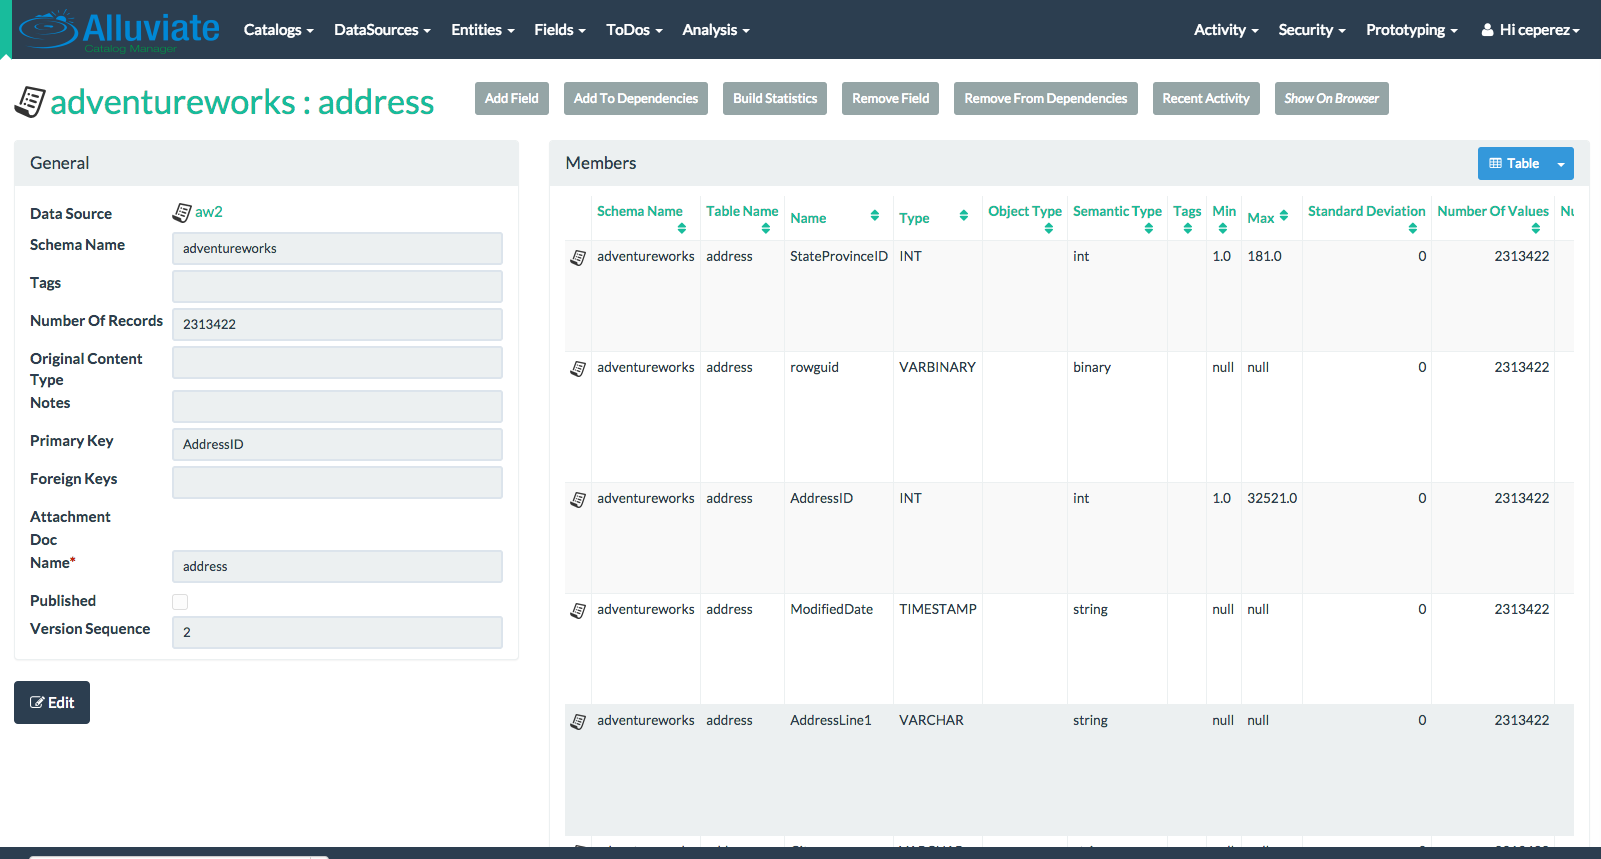Click Remove From Dependencies button

1046,98
